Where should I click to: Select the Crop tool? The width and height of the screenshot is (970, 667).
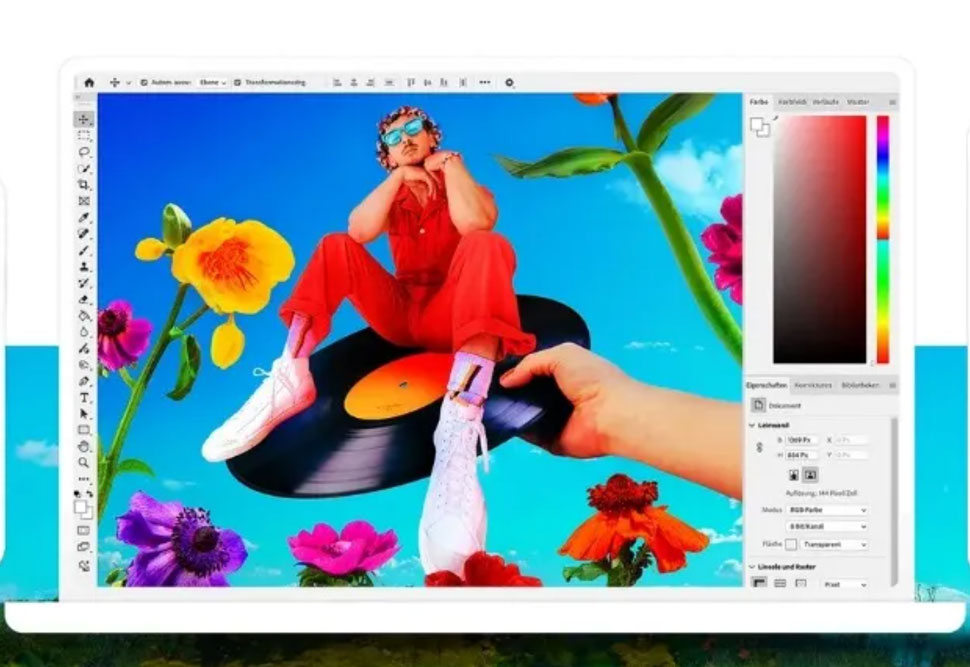pyautogui.click(x=84, y=185)
